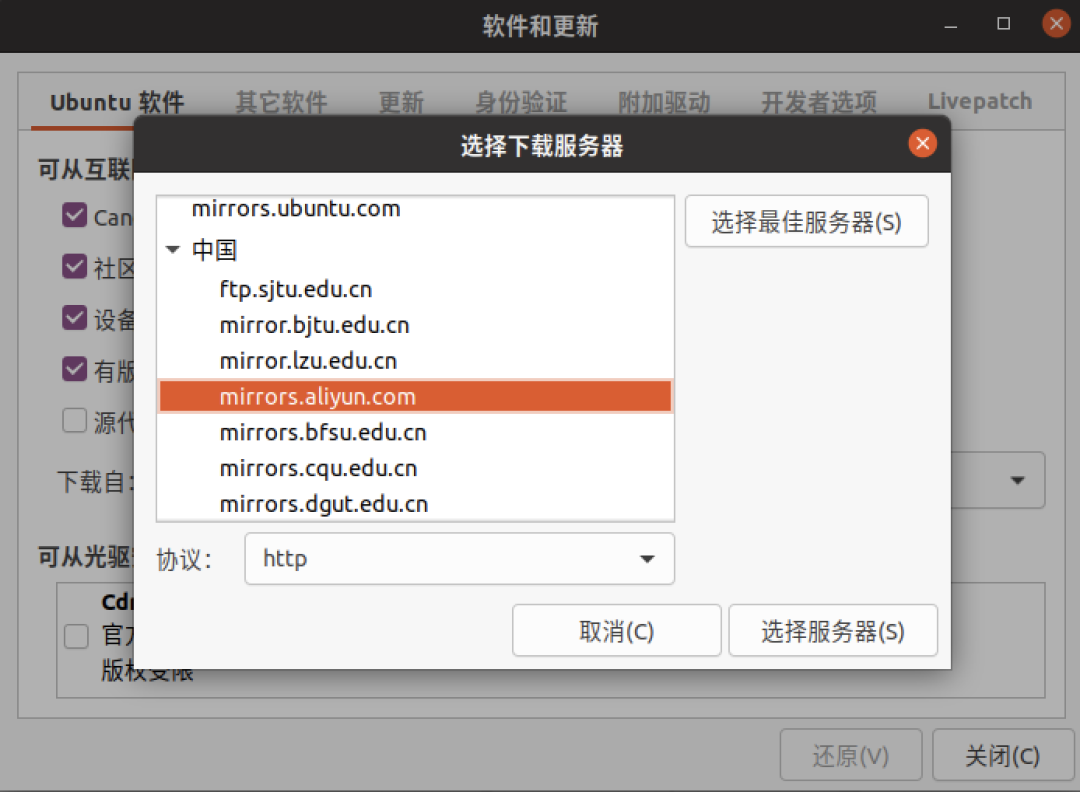Switch to 附加驱动 tab
The image size is (1080, 792).
664,103
